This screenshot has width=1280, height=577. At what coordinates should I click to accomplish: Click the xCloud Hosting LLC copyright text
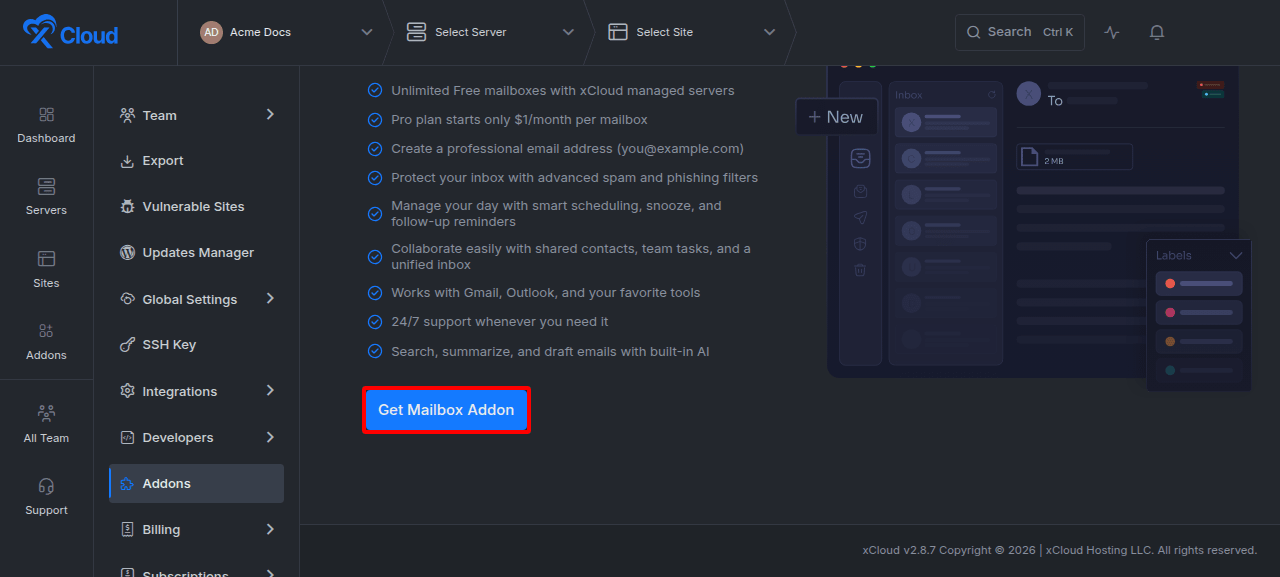pyautogui.click(x=1151, y=550)
